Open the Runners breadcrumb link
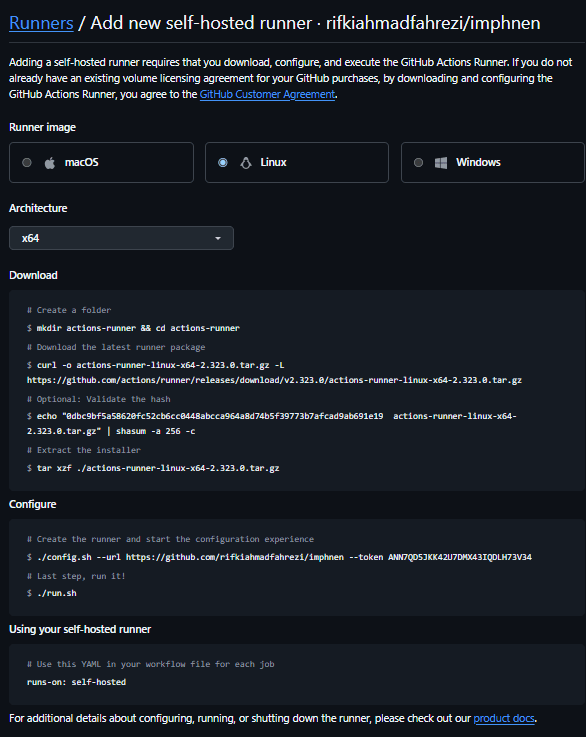586x737 pixels. click(41, 23)
